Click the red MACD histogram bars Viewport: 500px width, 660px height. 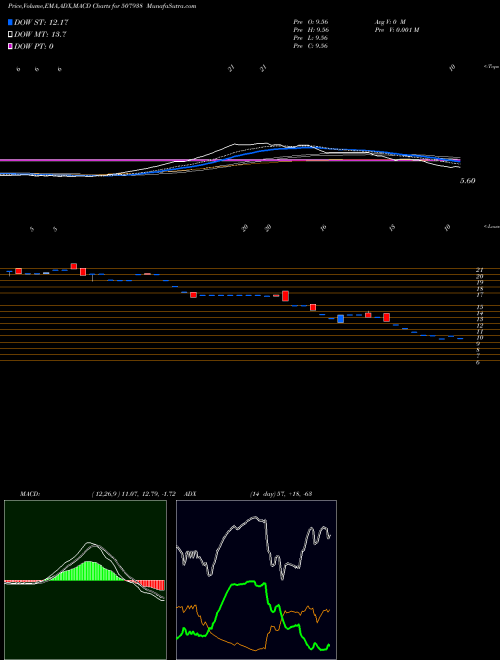tap(151, 585)
